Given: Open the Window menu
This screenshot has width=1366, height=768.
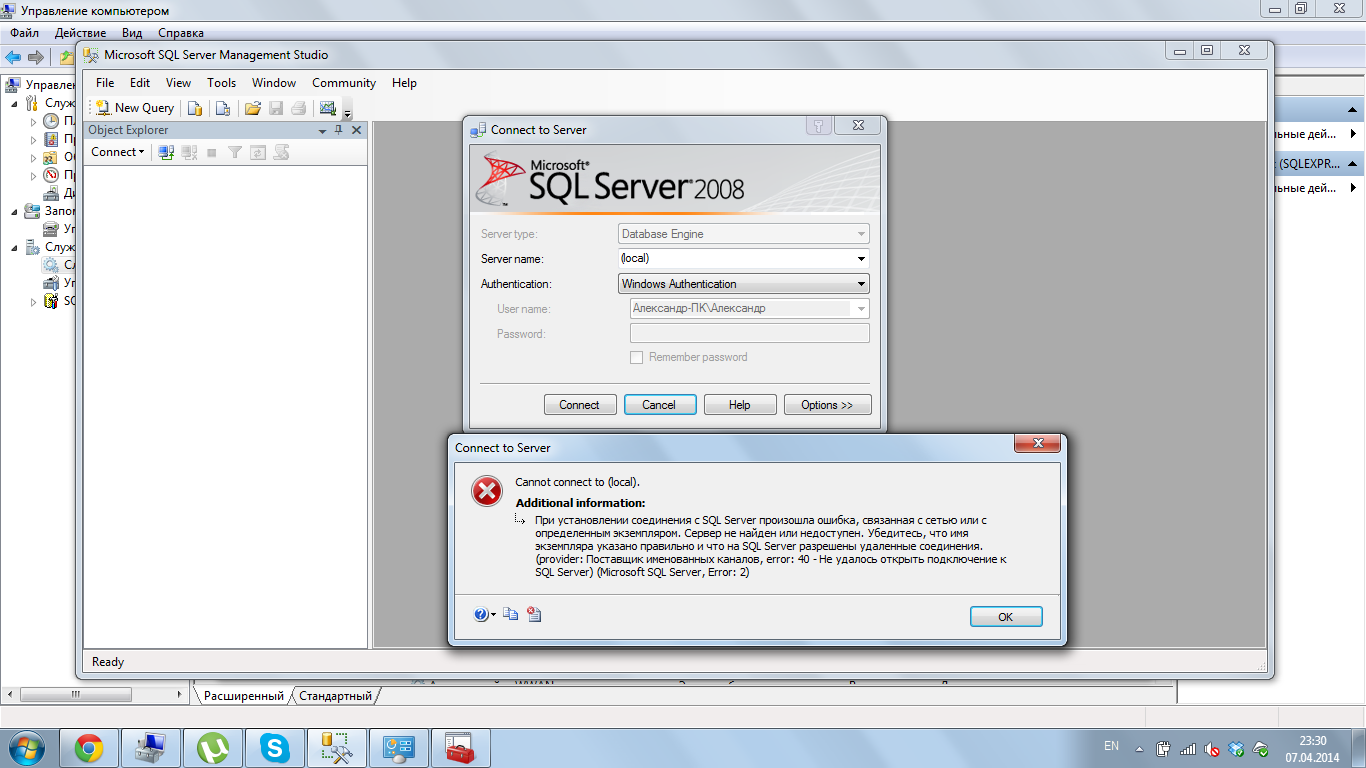Looking at the screenshot, I should pyautogui.click(x=274, y=83).
